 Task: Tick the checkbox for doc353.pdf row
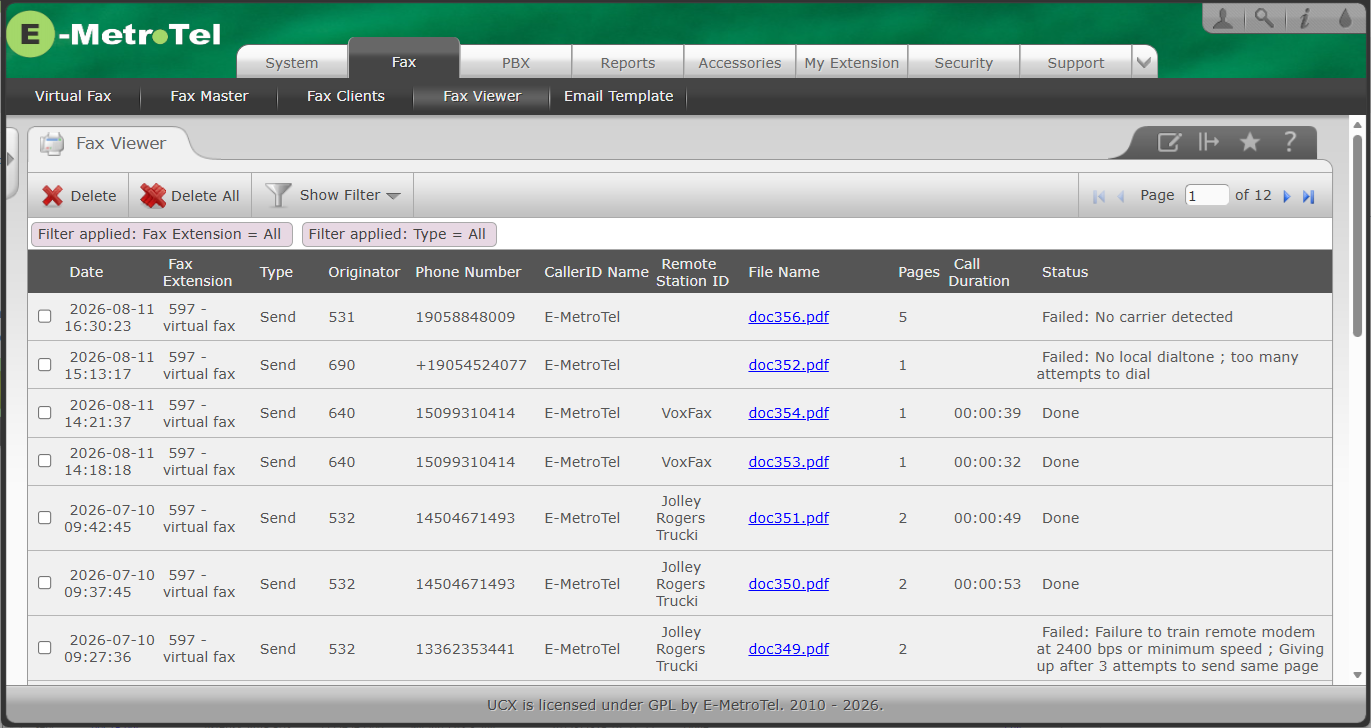(44, 461)
